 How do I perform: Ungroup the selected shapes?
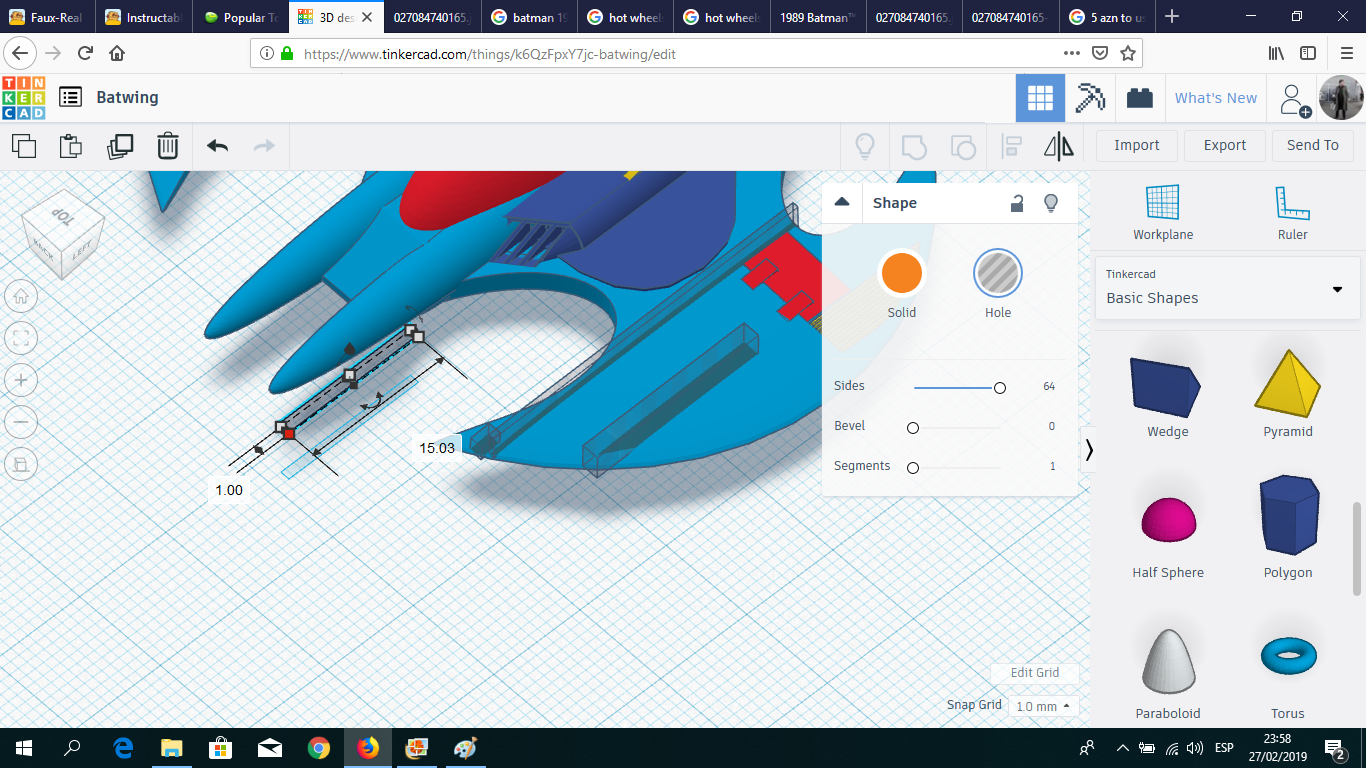[x=962, y=146]
